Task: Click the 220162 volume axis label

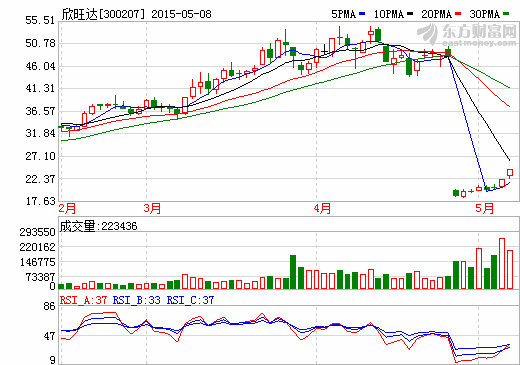Action: 37,247
